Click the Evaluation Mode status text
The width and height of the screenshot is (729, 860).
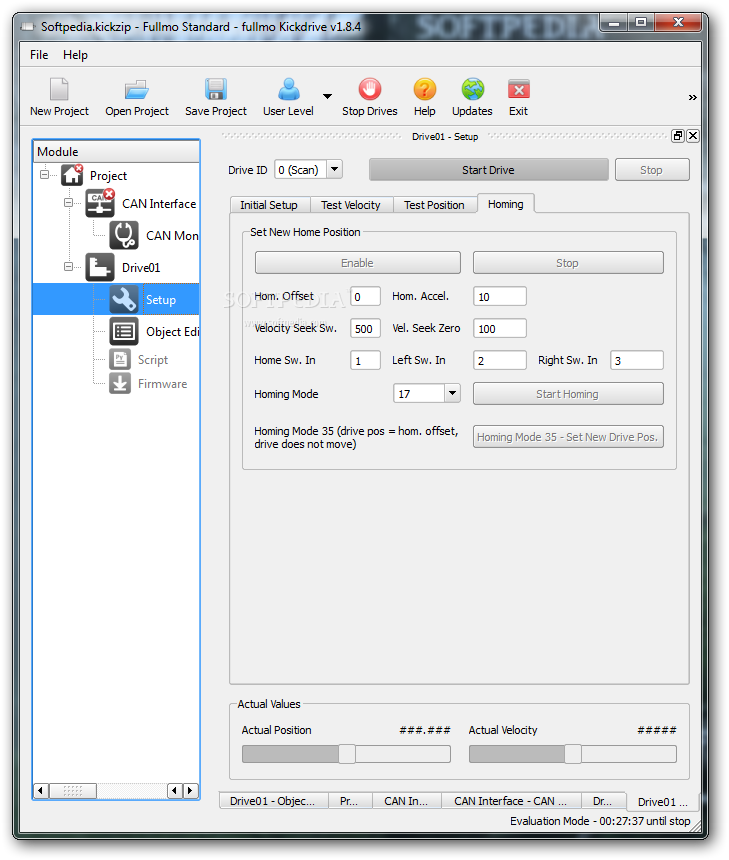click(x=600, y=821)
